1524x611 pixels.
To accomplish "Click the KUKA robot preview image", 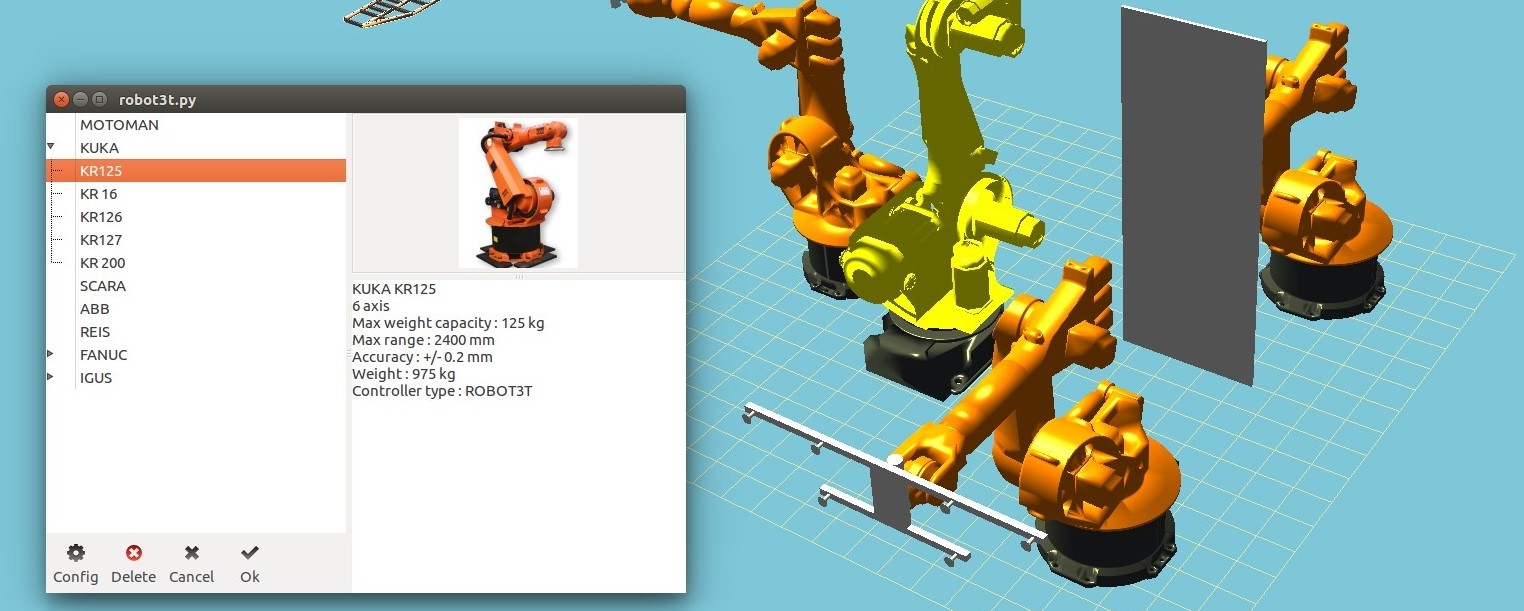I will coord(518,193).
